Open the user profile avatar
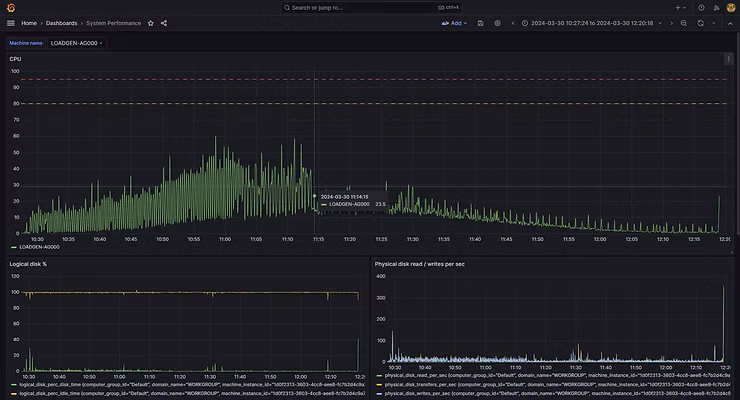740x400 pixels. tap(731, 8)
